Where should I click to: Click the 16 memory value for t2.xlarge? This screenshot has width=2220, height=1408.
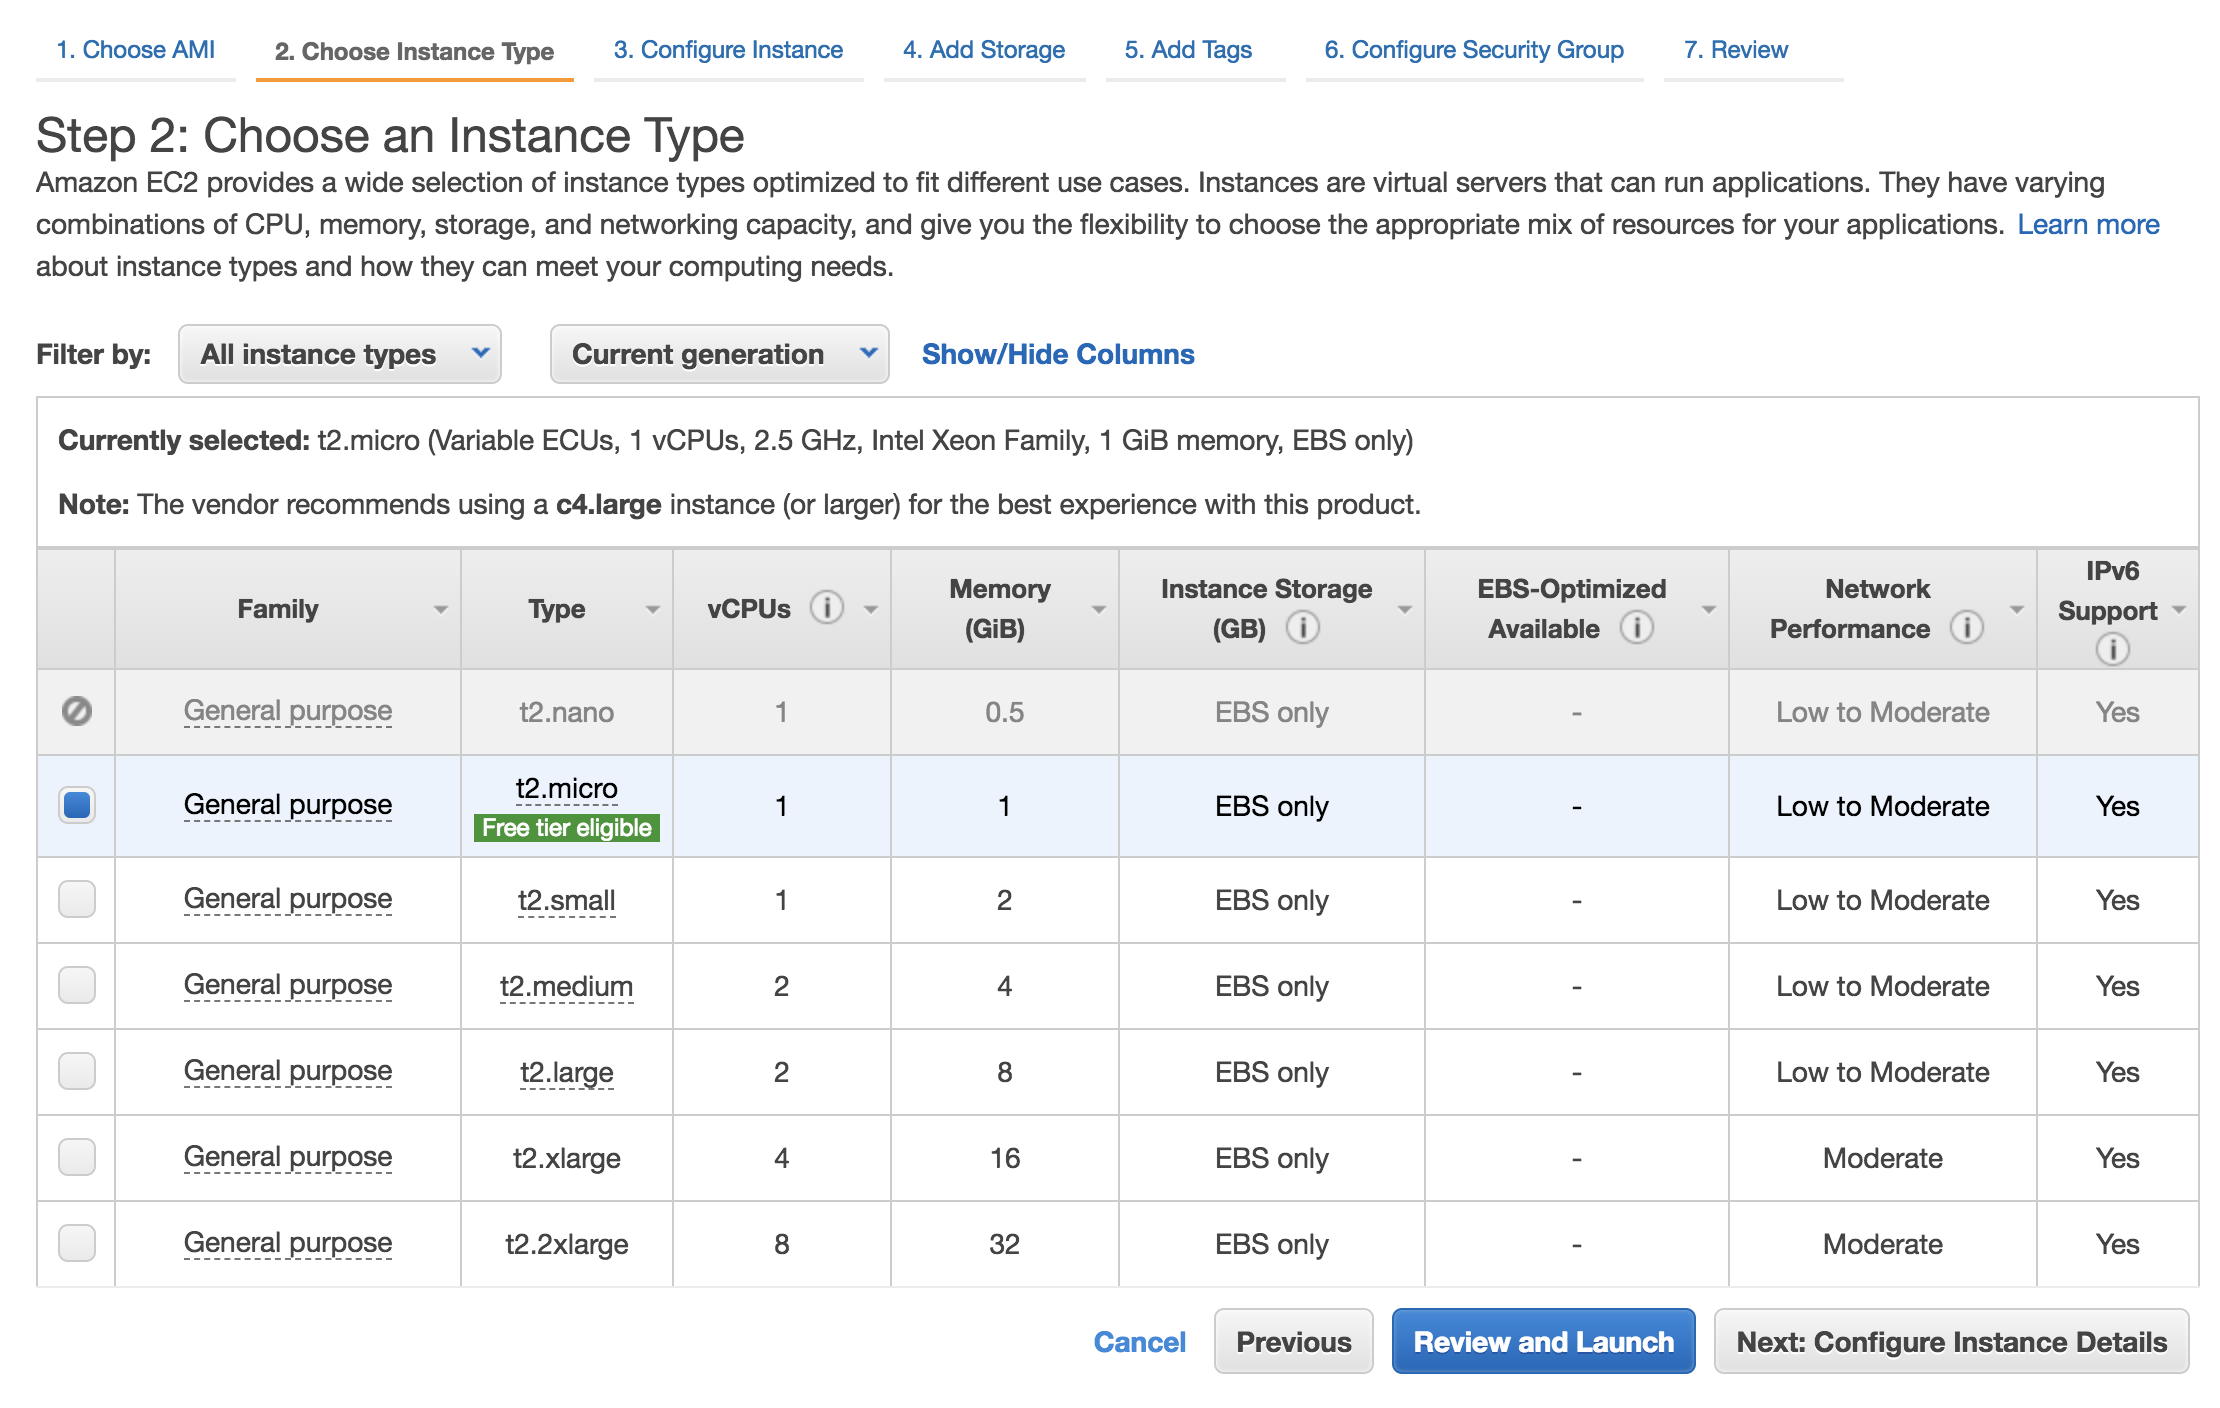[x=1005, y=1158]
